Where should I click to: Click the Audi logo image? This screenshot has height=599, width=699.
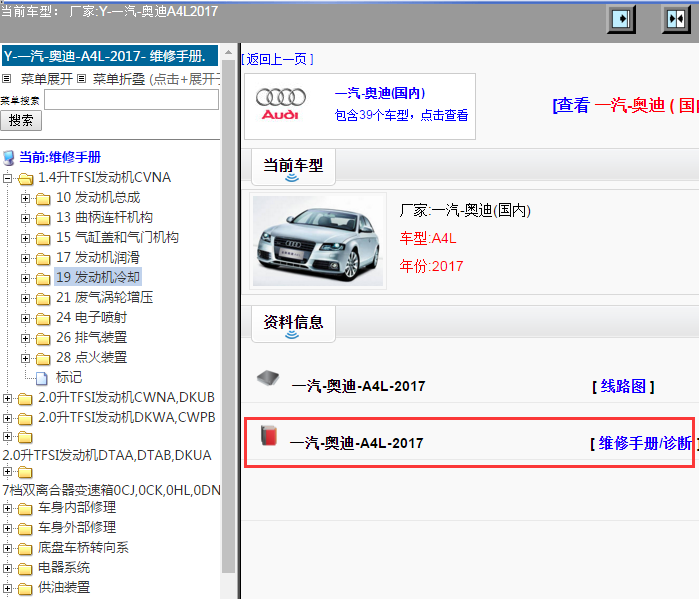(280, 104)
